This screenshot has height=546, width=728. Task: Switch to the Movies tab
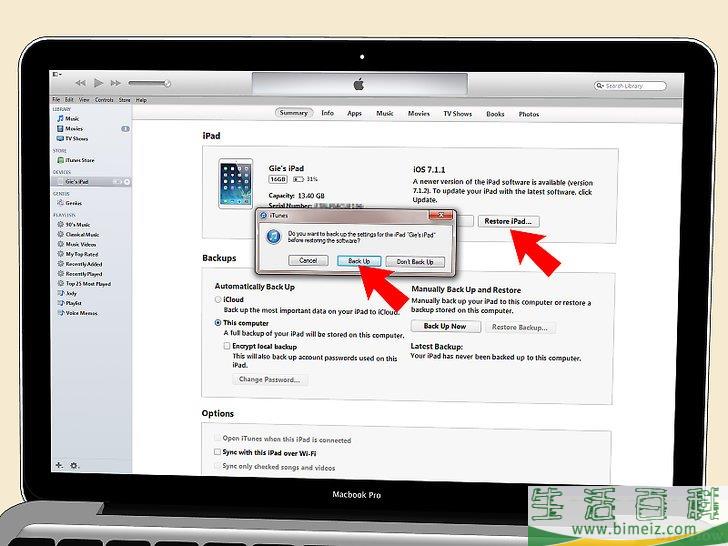(419, 113)
